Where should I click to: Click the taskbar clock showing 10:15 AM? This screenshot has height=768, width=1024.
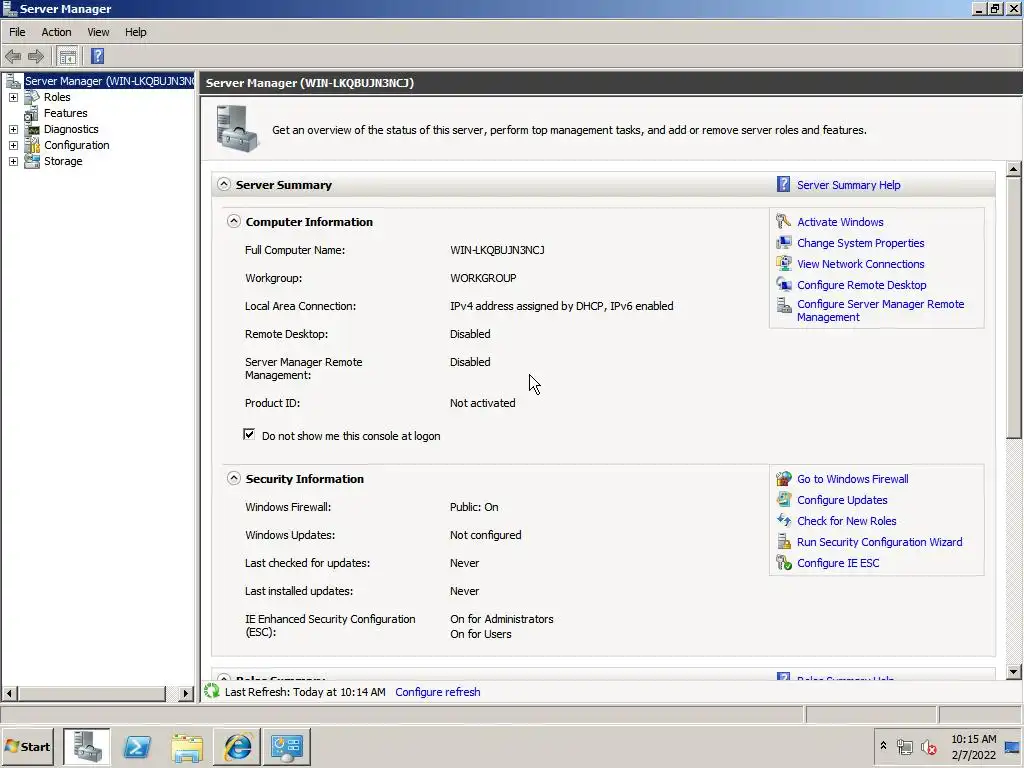coord(973,746)
